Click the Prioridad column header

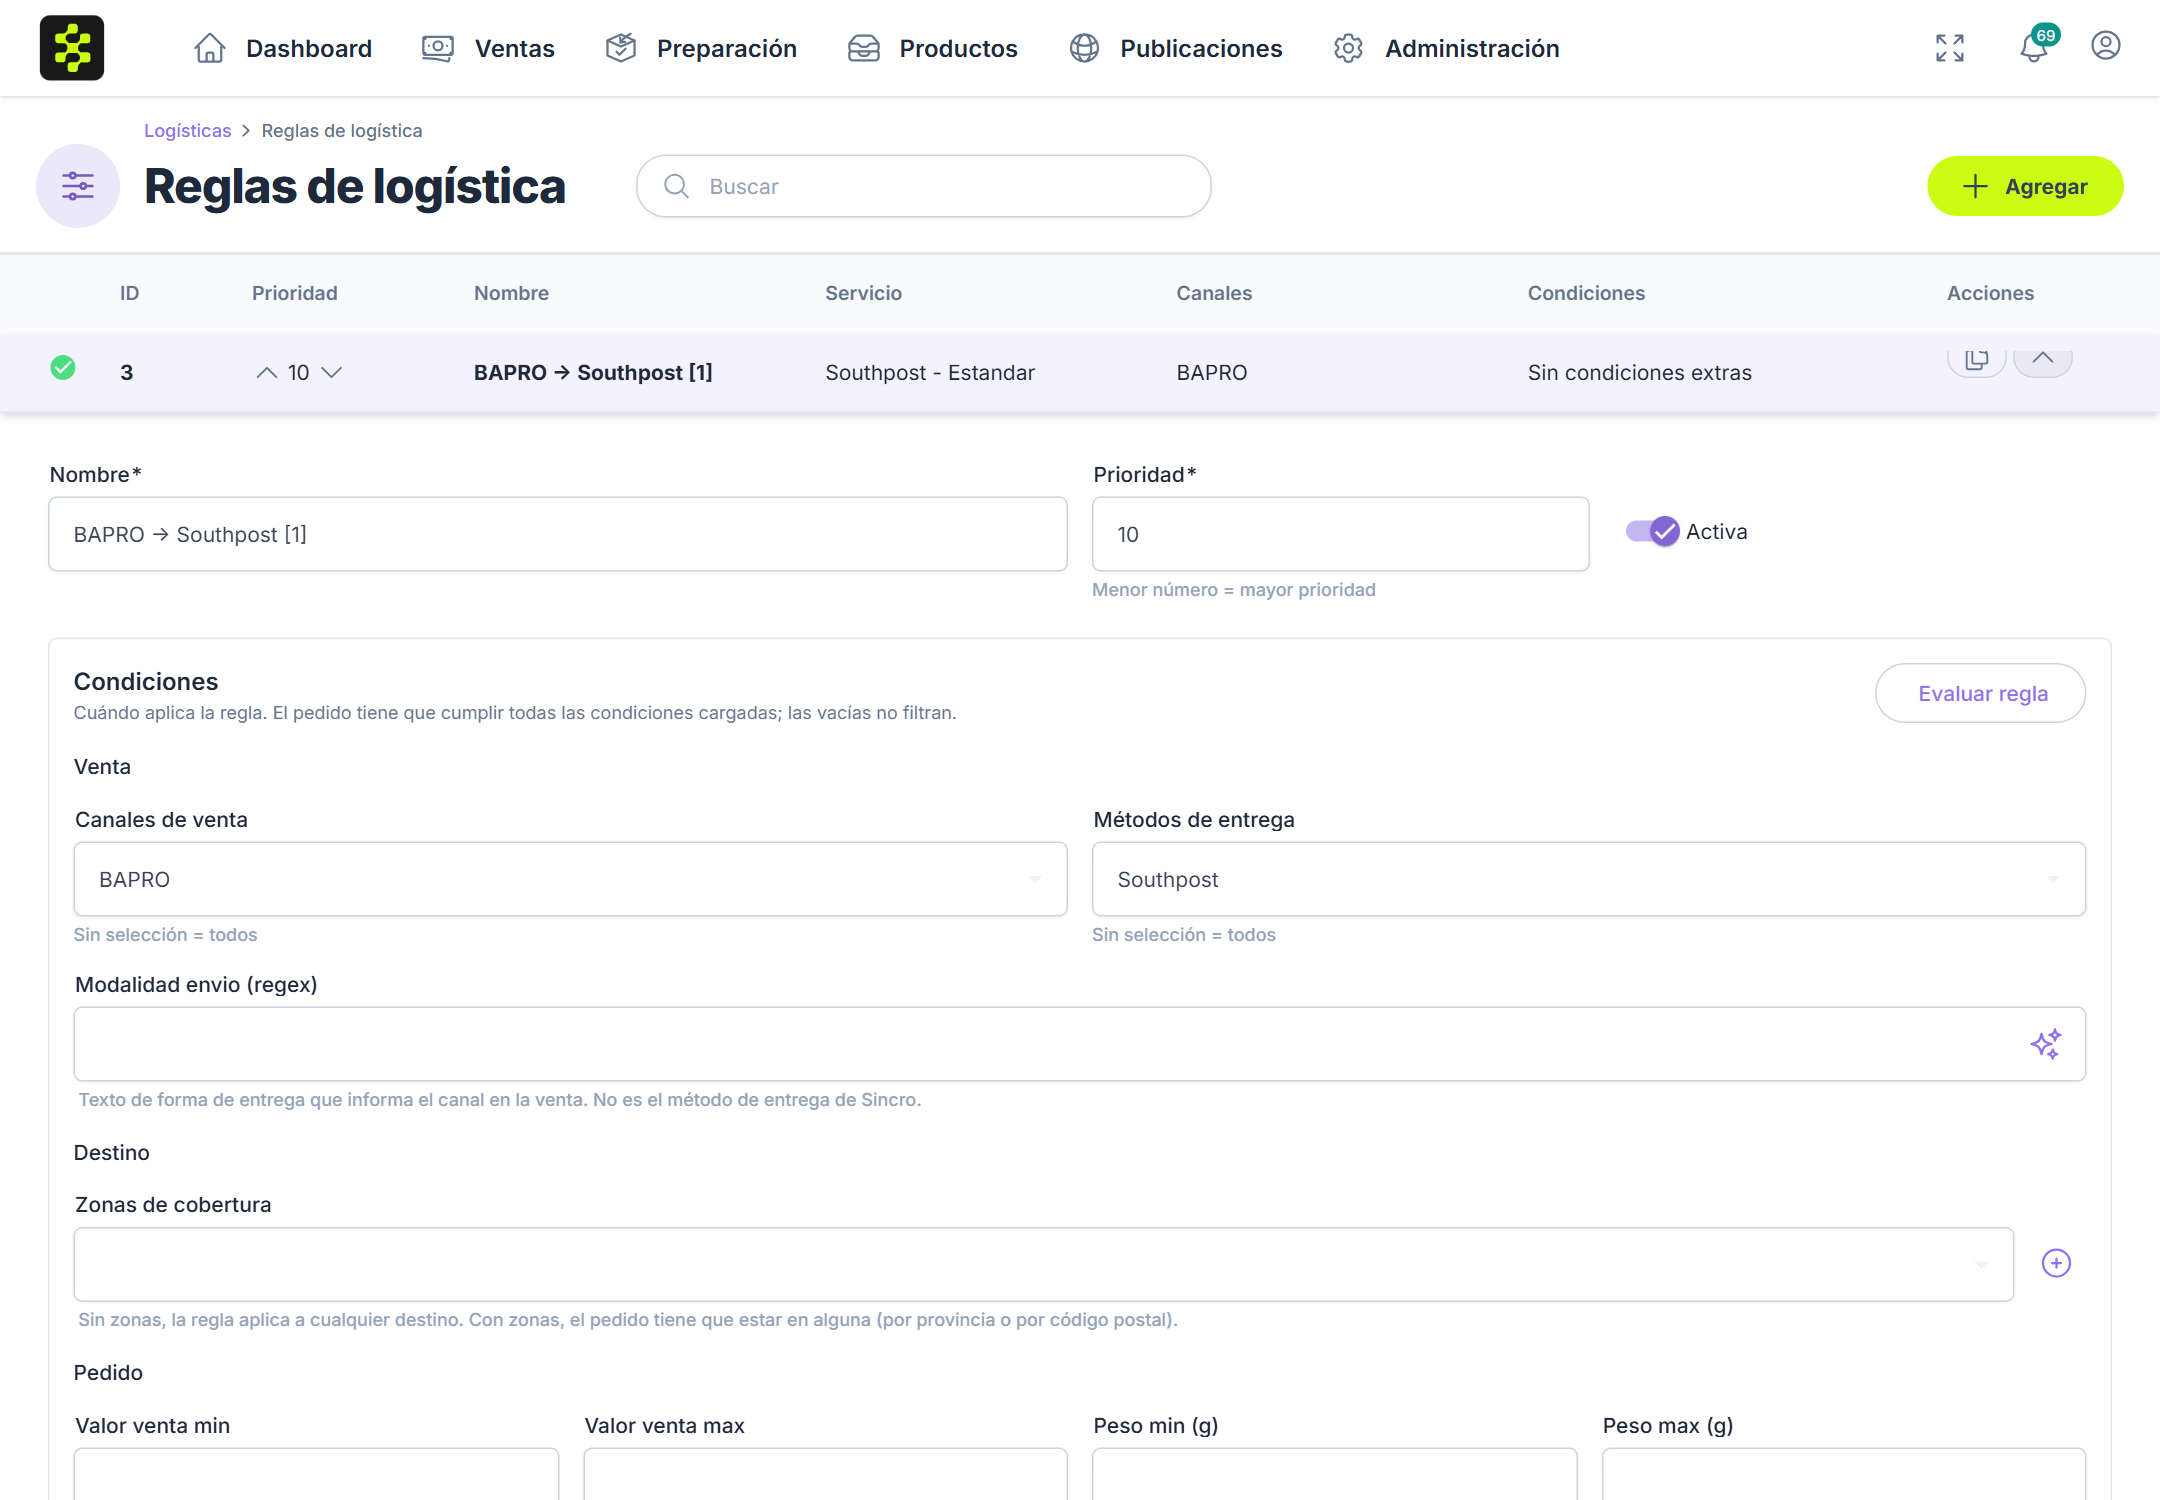tap(294, 293)
